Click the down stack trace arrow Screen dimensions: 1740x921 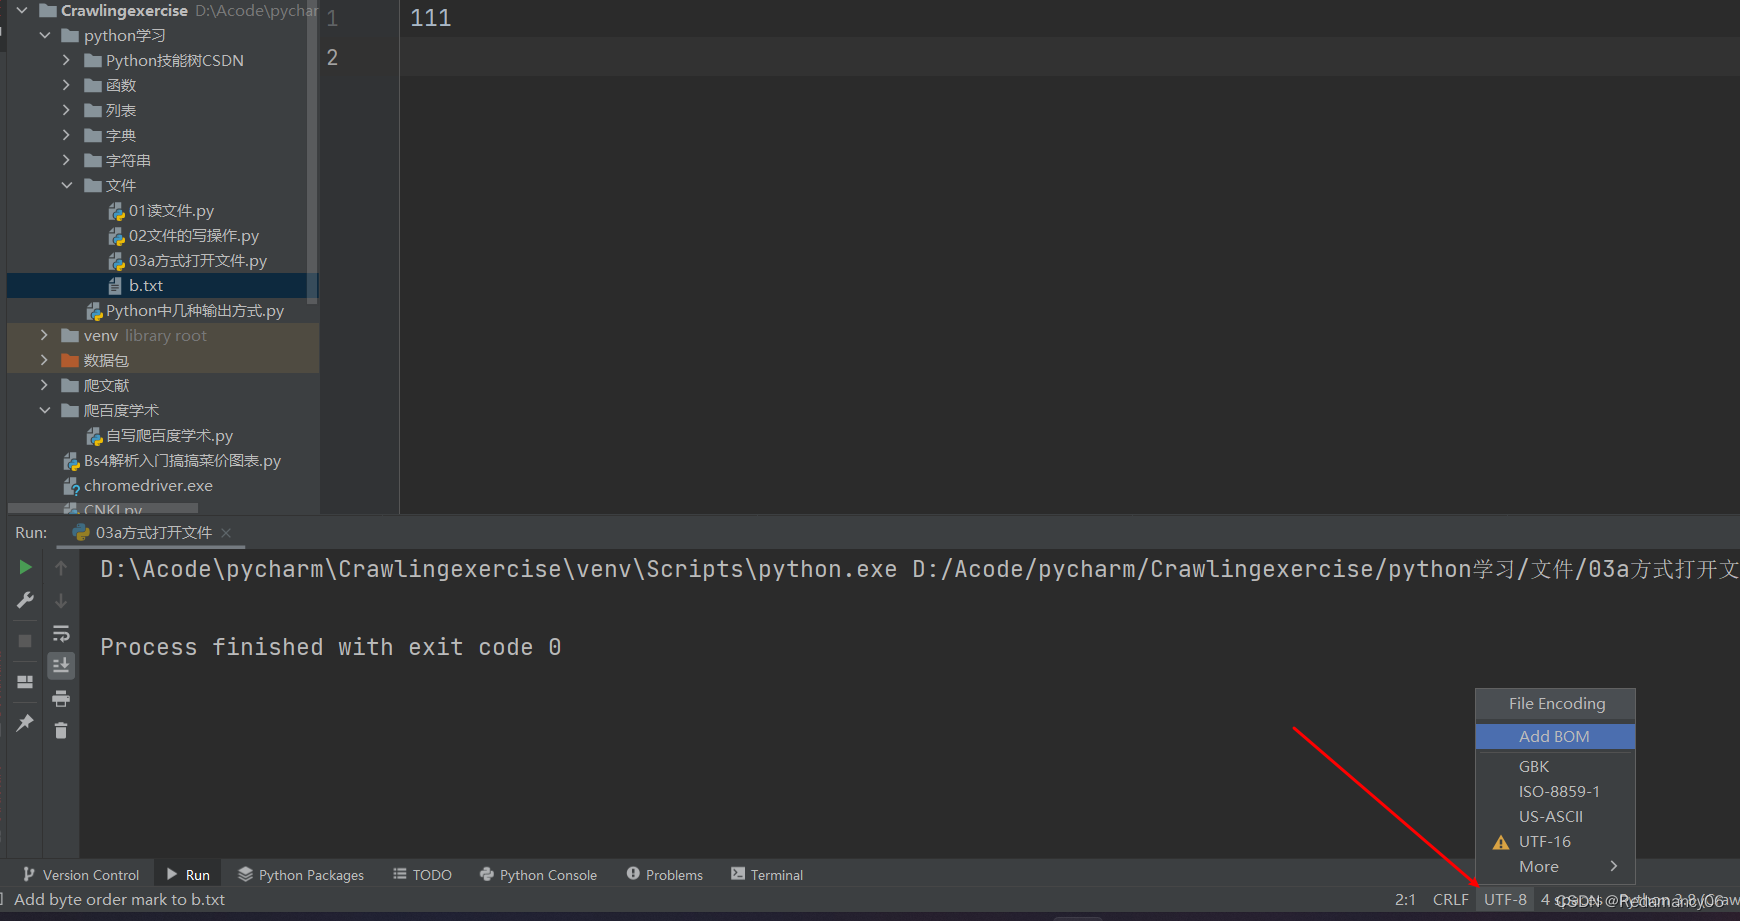point(61,600)
